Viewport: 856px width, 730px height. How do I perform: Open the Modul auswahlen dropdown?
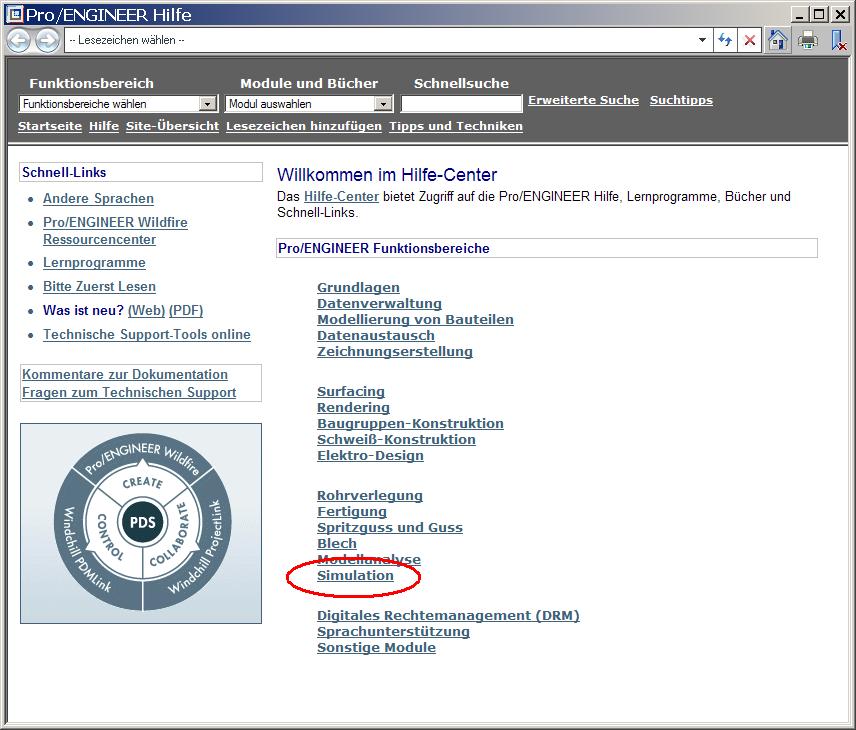pyautogui.click(x=309, y=104)
